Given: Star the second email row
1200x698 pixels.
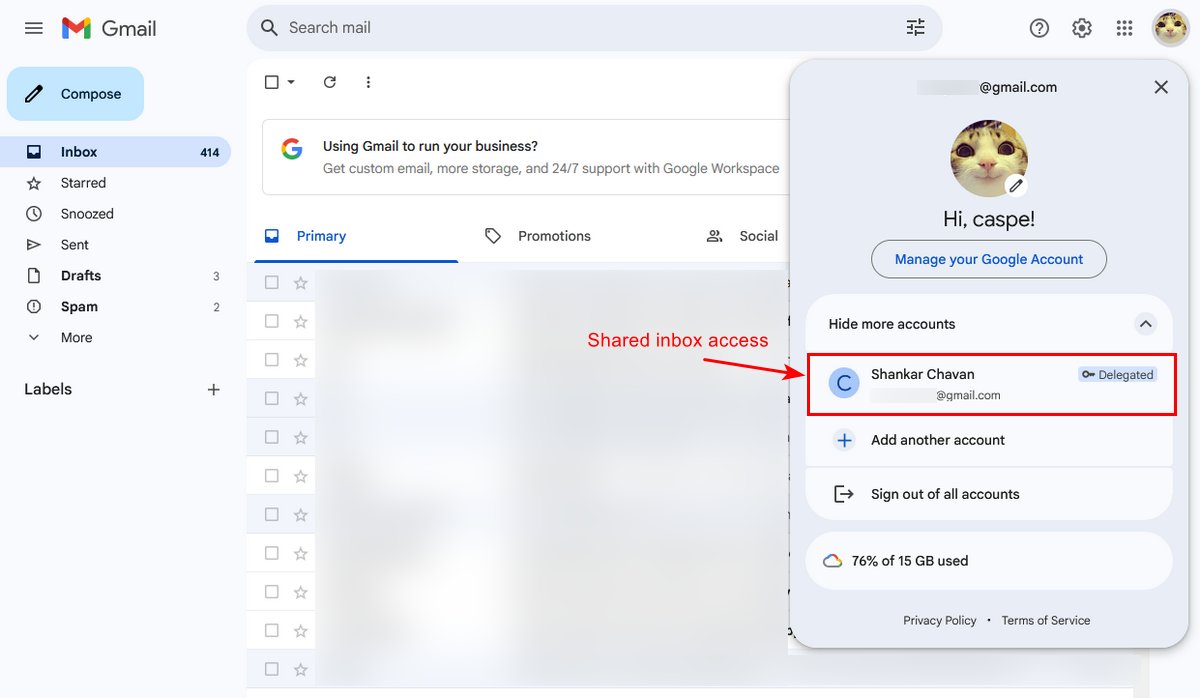Looking at the screenshot, I should tap(300, 321).
